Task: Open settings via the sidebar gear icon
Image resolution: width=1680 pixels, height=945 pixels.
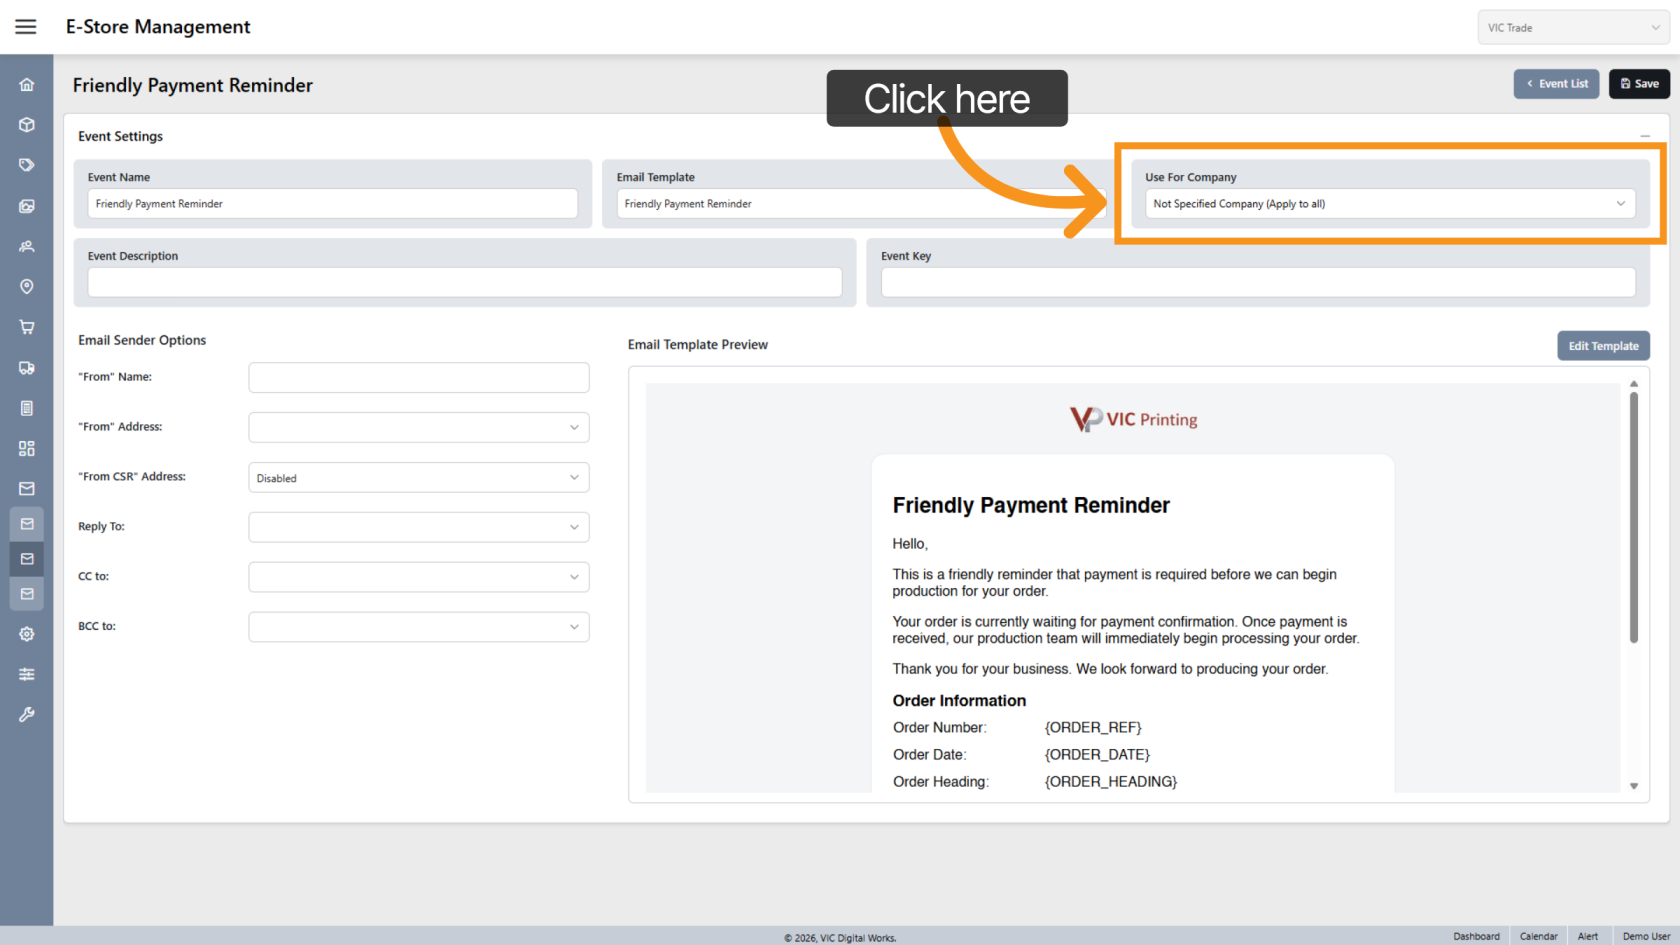Action: (x=27, y=634)
